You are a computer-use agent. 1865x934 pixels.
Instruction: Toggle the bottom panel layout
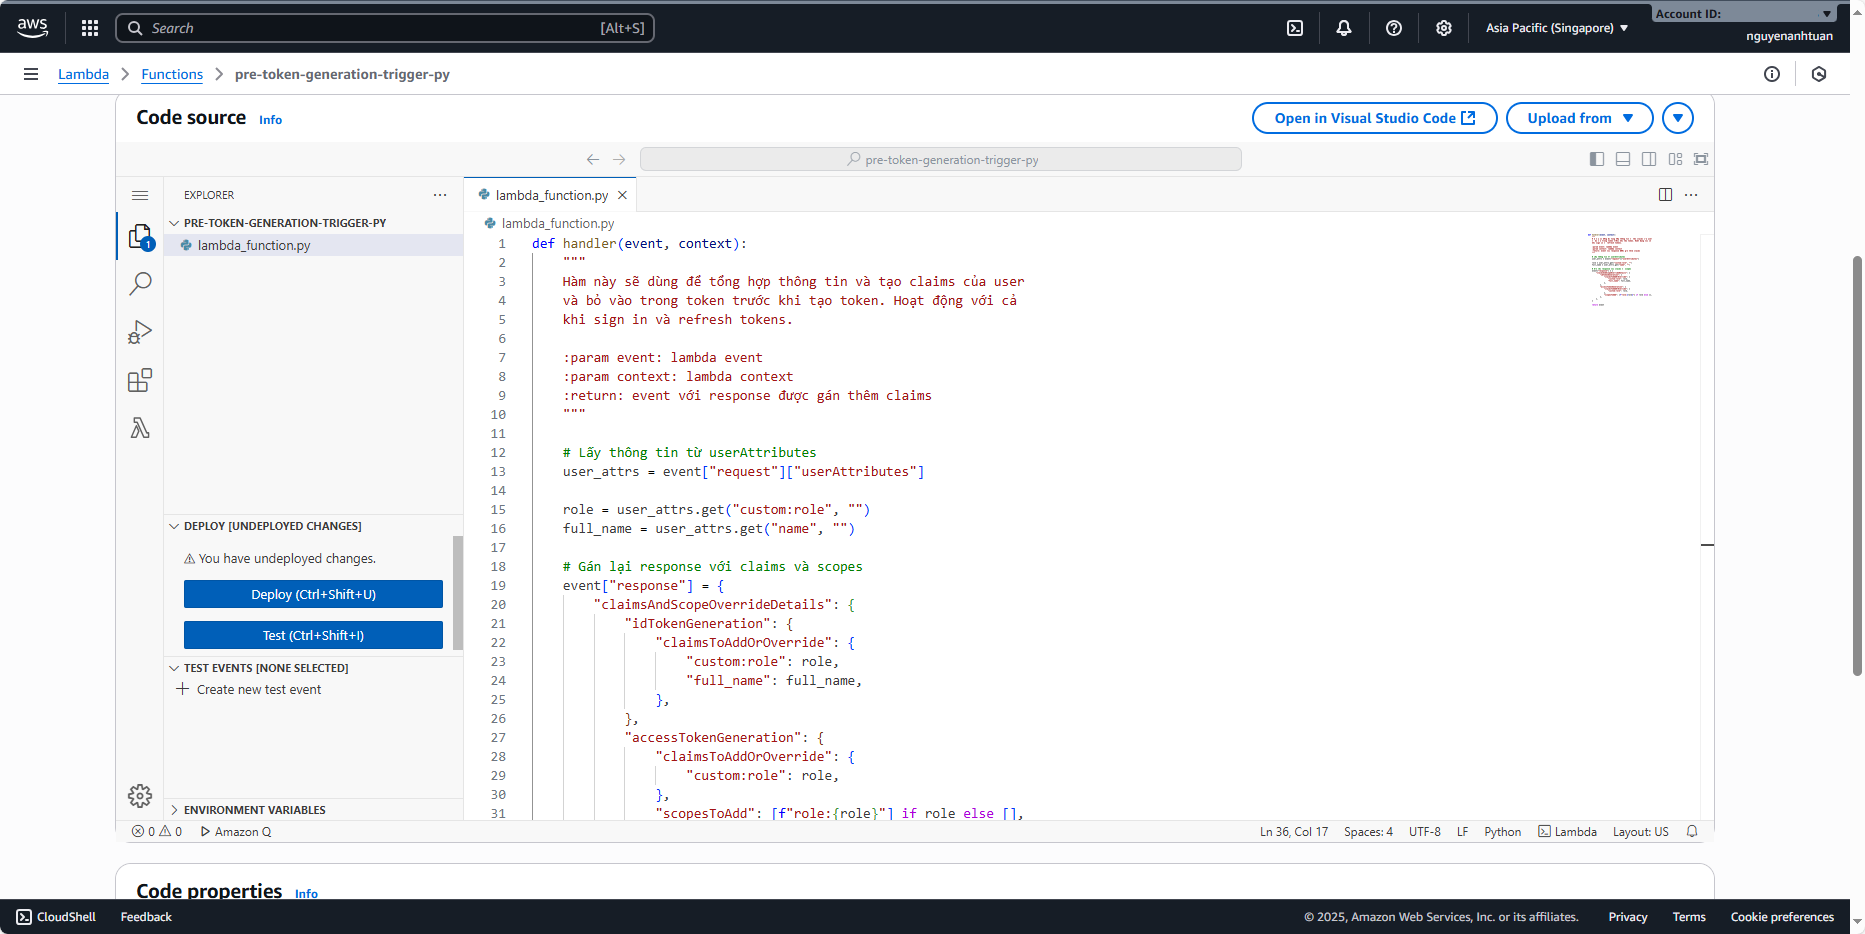click(x=1623, y=159)
